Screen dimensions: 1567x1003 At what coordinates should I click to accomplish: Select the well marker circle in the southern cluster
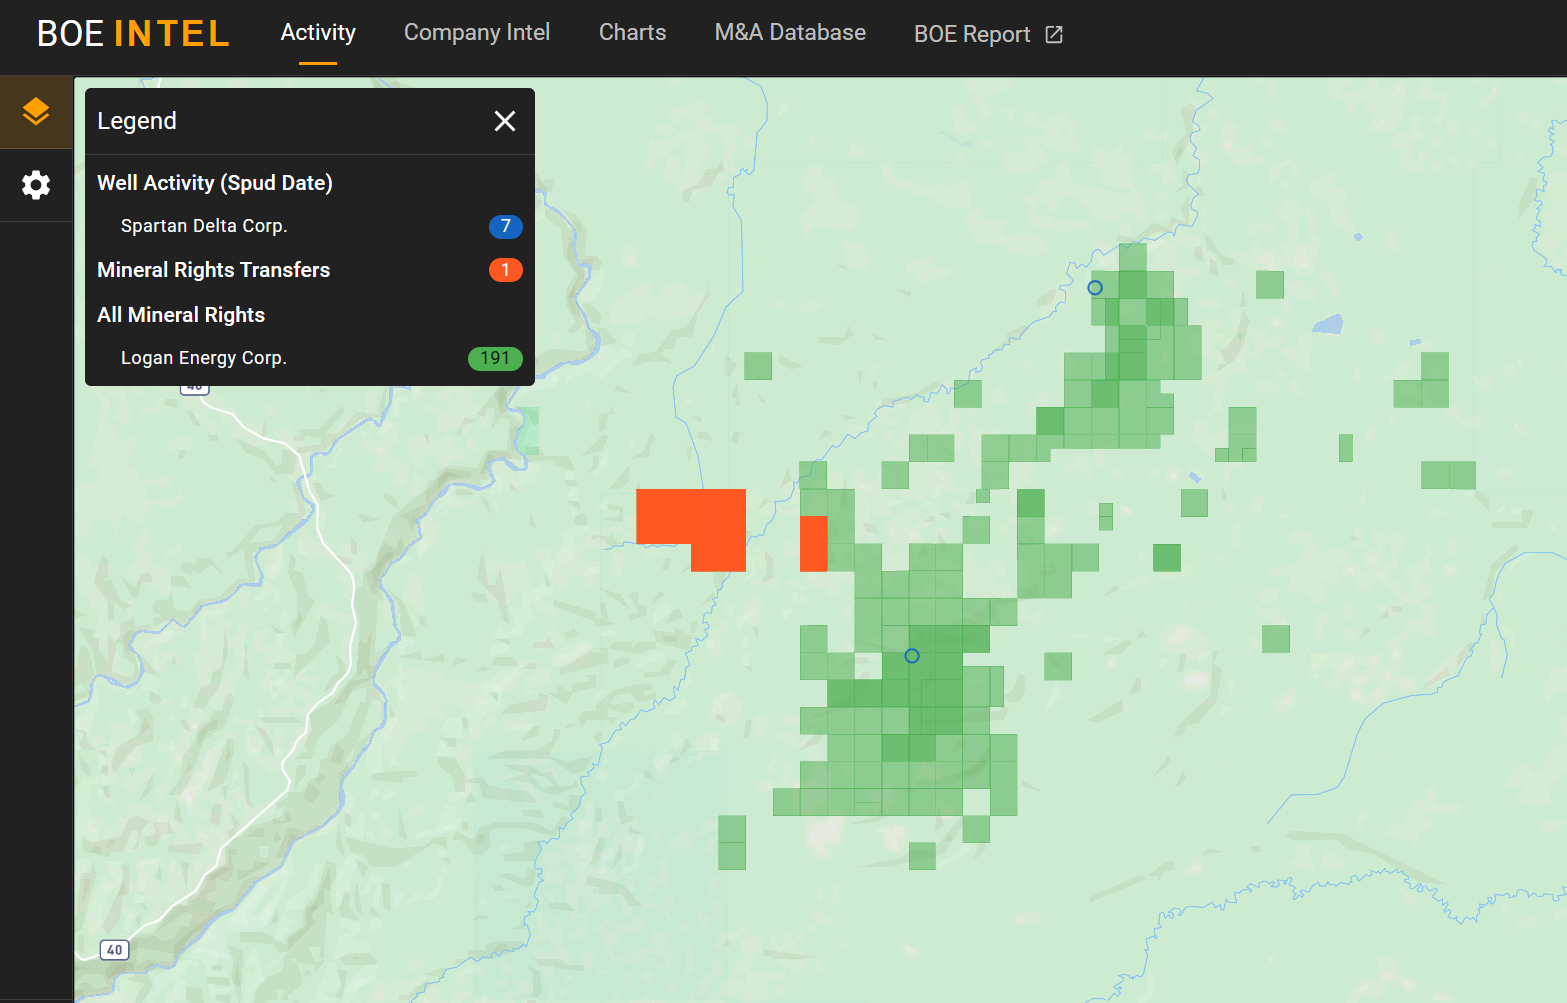click(912, 656)
